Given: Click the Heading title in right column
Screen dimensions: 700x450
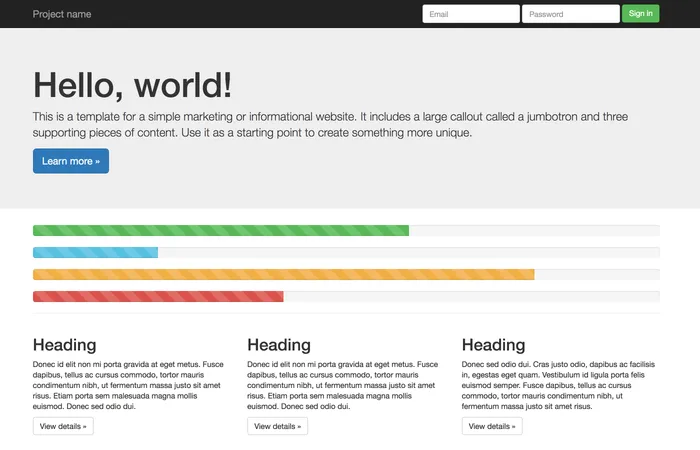Looking at the screenshot, I should (x=494, y=345).
